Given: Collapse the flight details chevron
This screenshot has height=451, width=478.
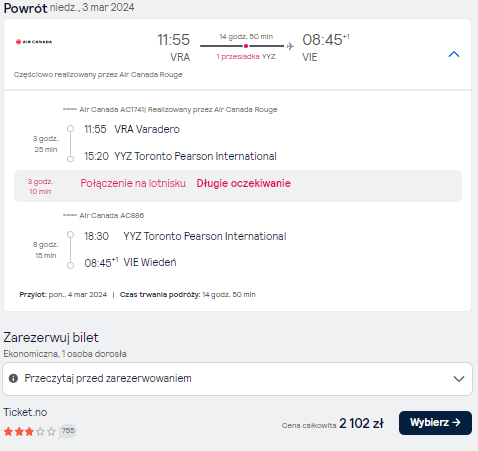Looking at the screenshot, I should pyautogui.click(x=454, y=54).
